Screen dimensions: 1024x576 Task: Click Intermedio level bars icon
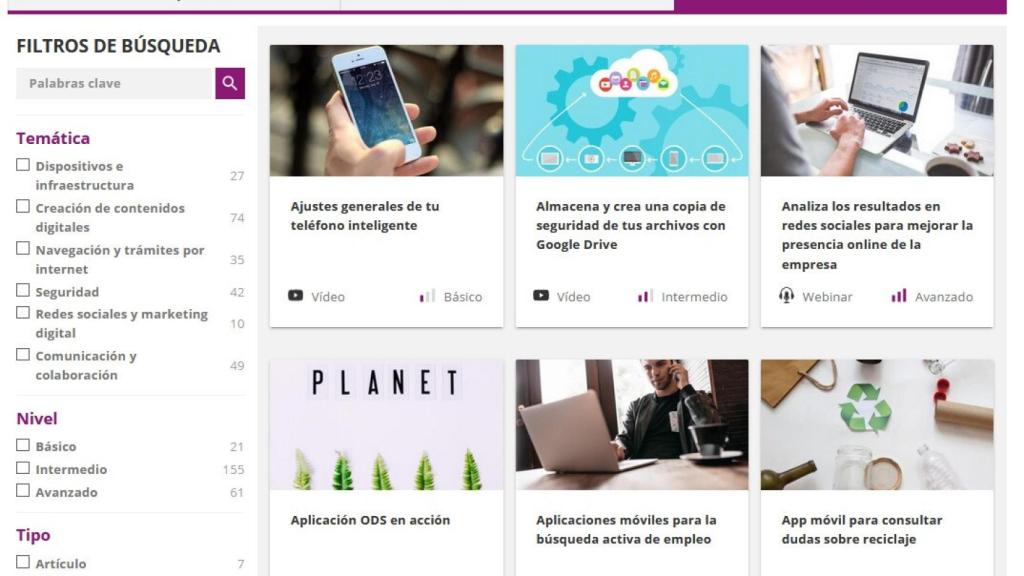click(645, 296)
